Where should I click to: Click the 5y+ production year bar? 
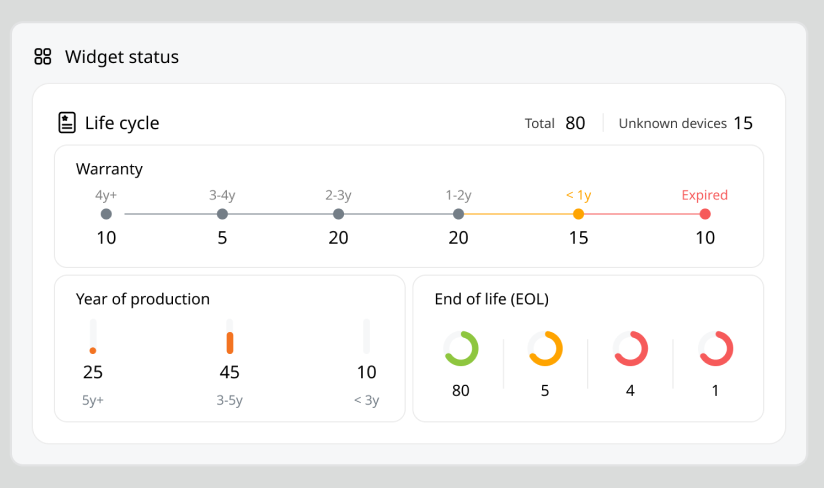[93, 337]
